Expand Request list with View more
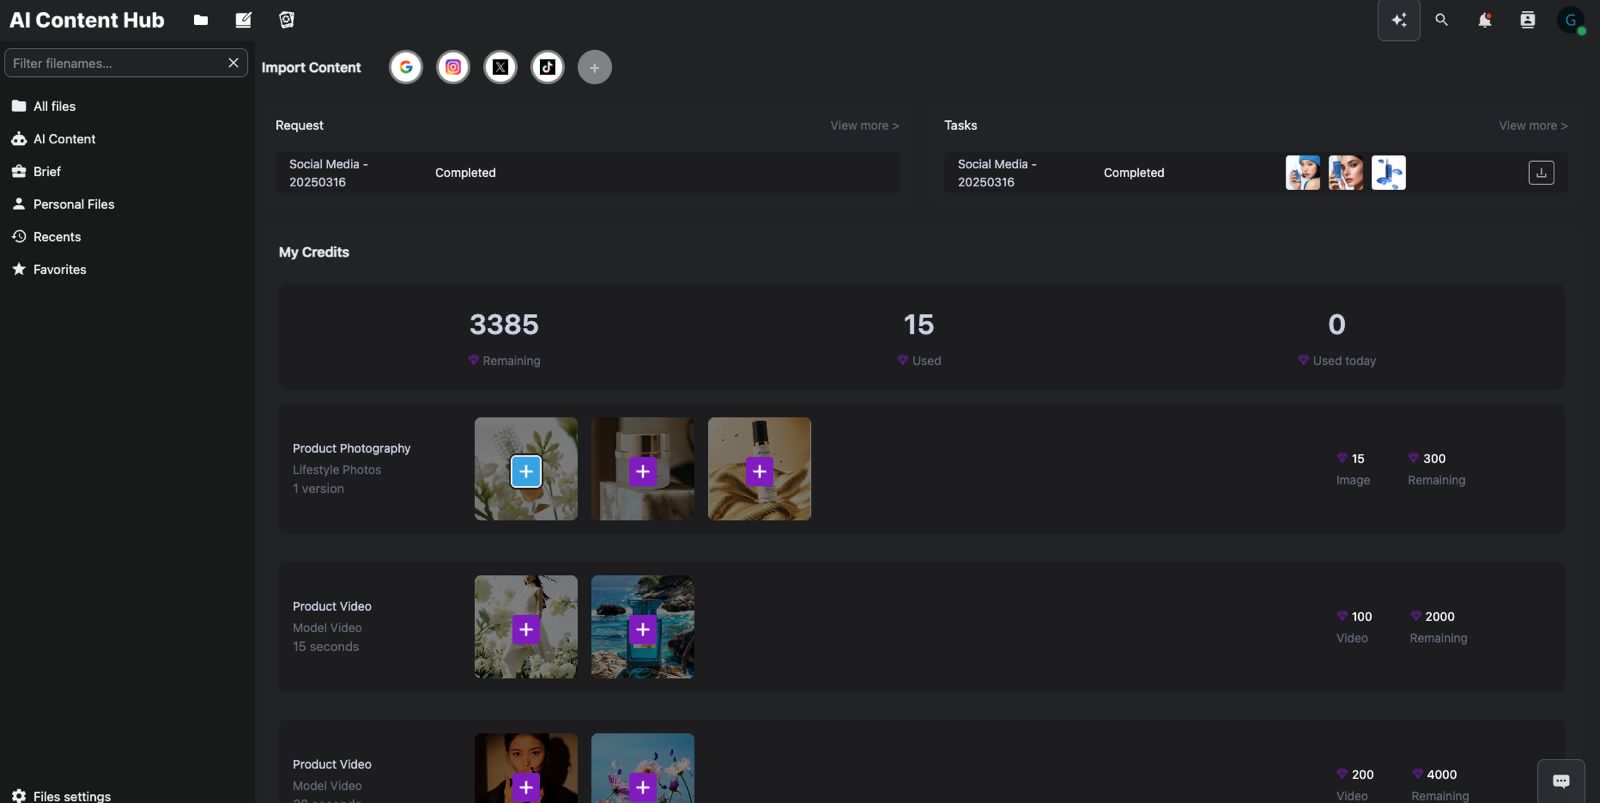Screen dimensions: 1600x803 pos(864,126)
